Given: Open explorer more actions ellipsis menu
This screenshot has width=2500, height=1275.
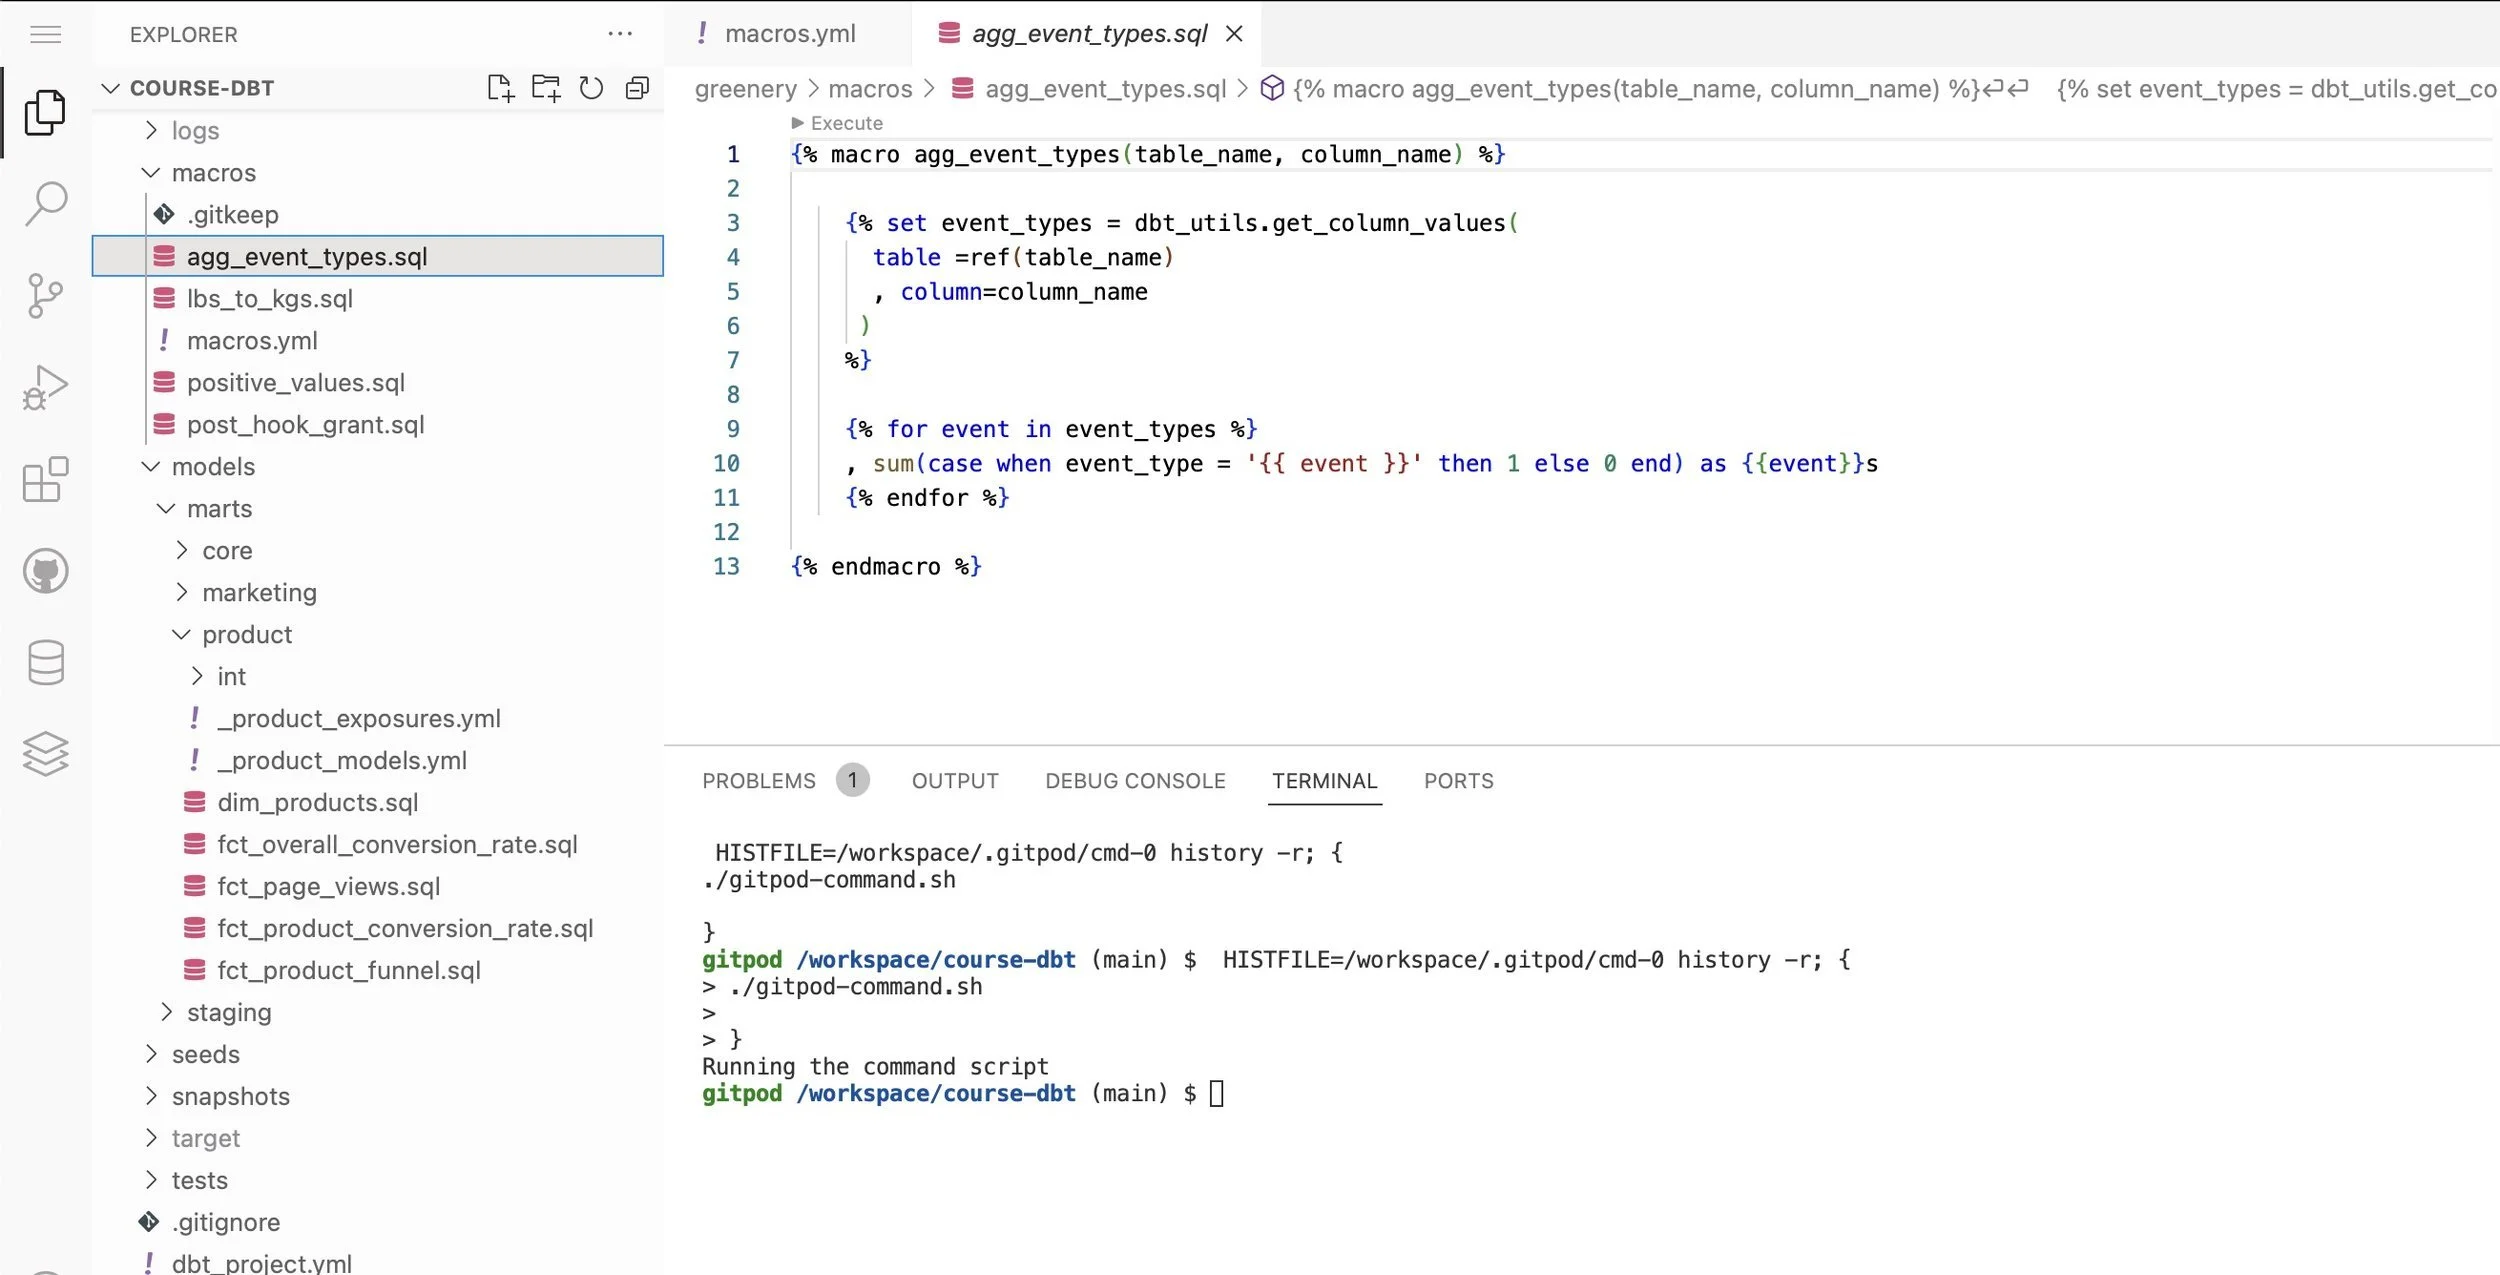Looking at the screenshot, I should (620, 34).
